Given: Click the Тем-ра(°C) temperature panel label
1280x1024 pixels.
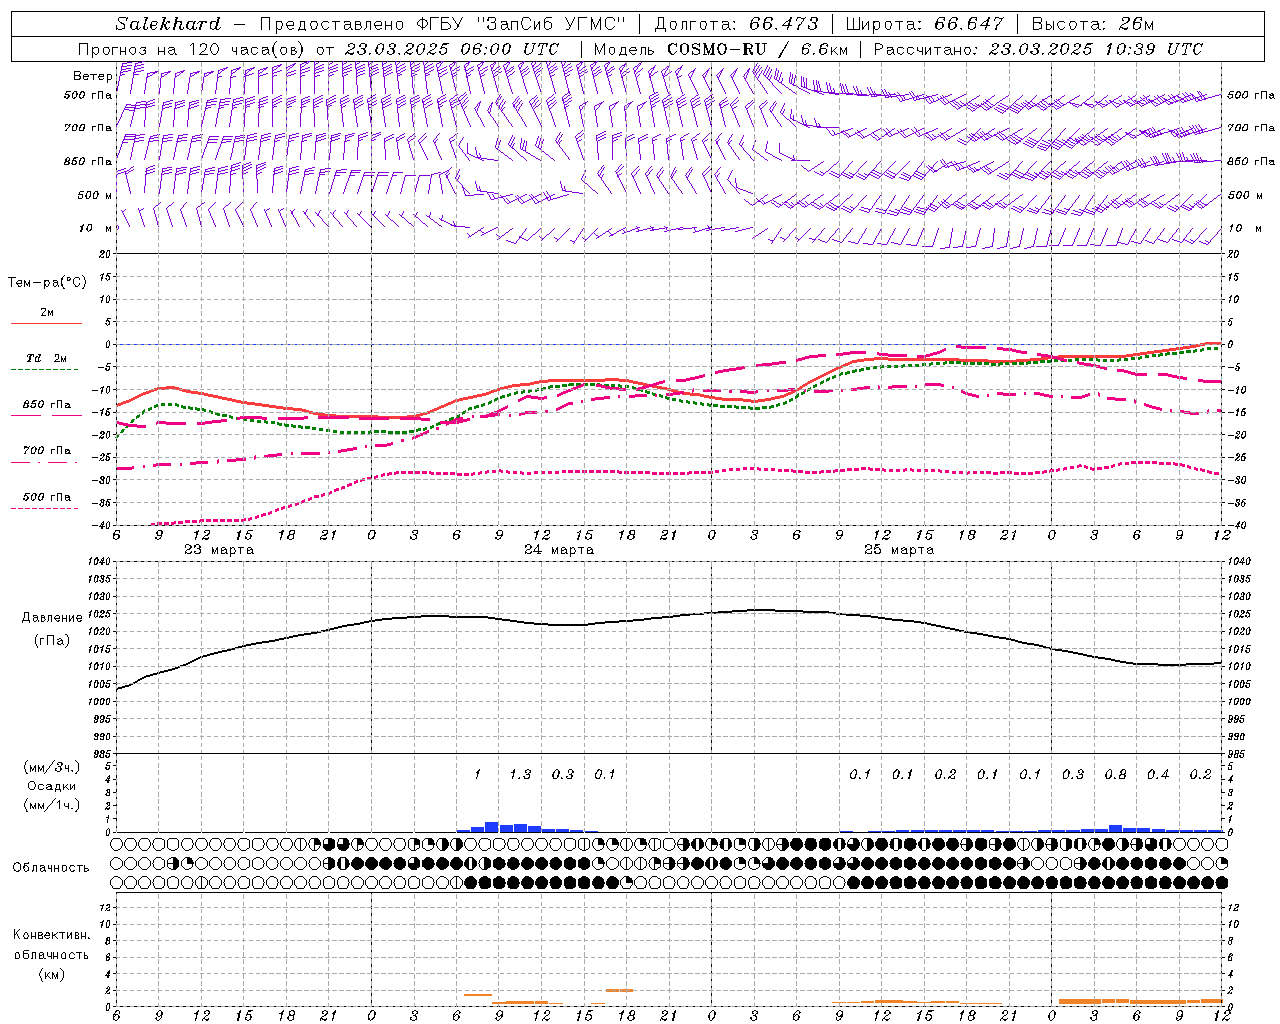Looking at the screenshot, I should [47, 283].
